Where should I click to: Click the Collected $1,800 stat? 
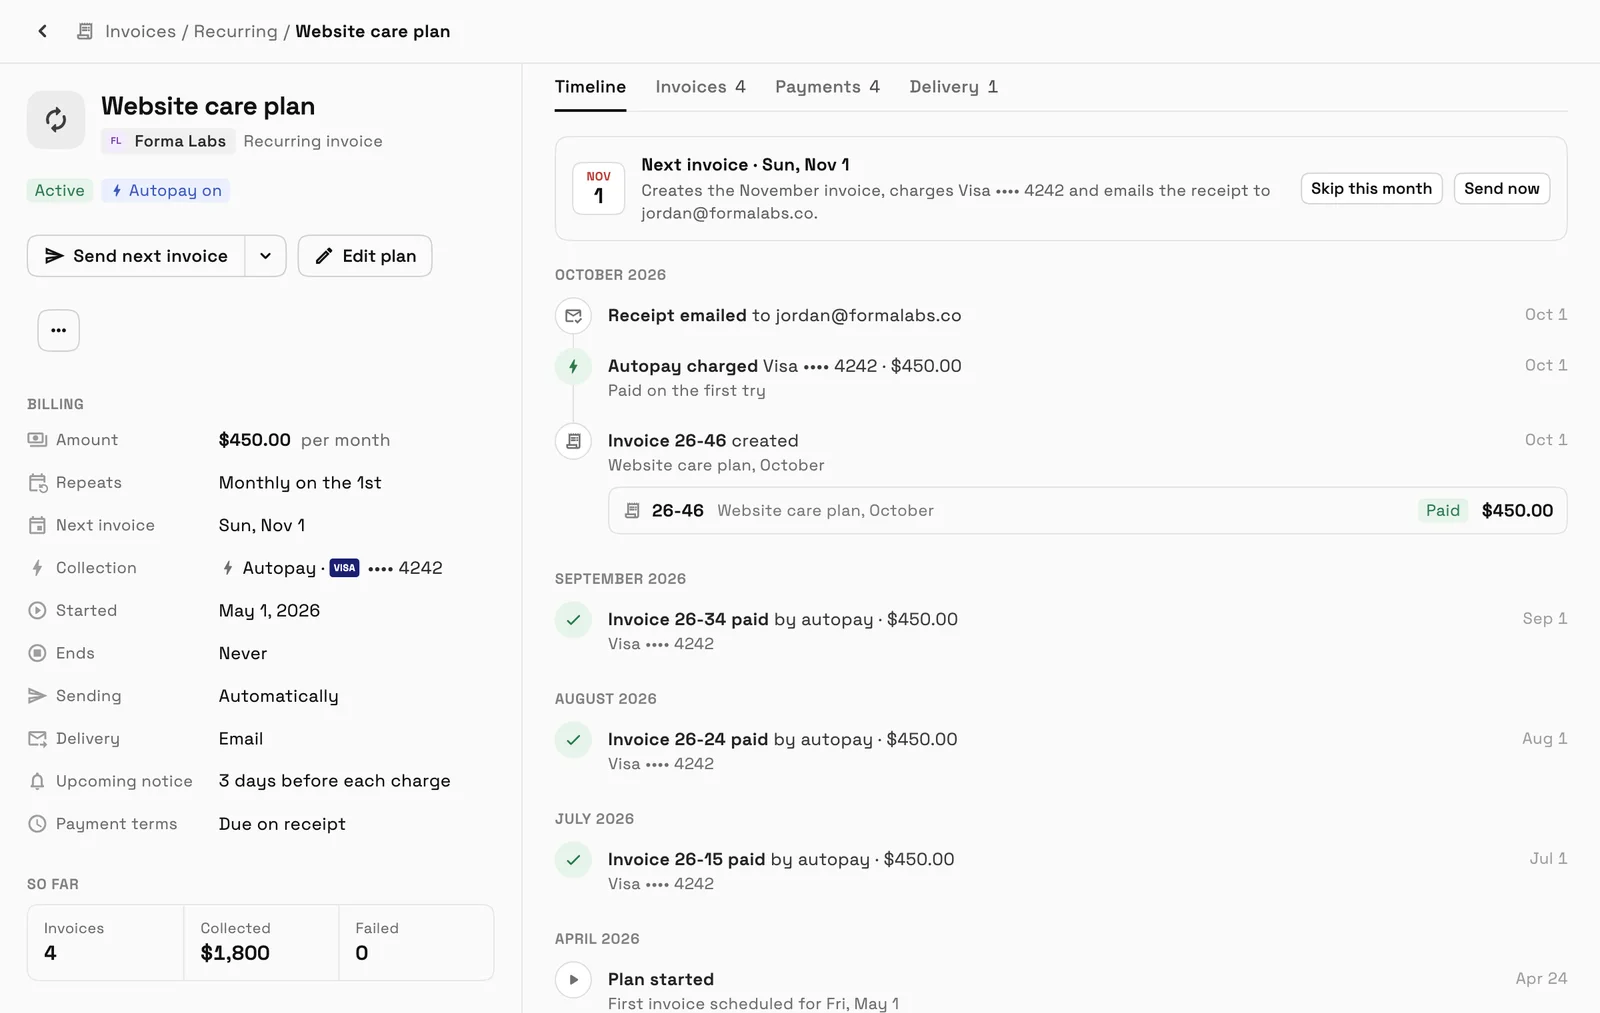261,942
